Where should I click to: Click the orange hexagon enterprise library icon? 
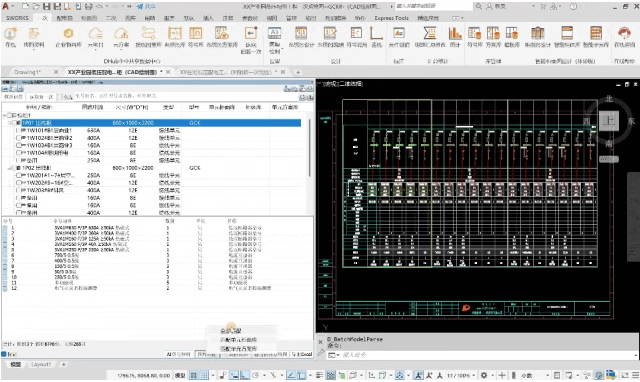click(x=68, y=33)
